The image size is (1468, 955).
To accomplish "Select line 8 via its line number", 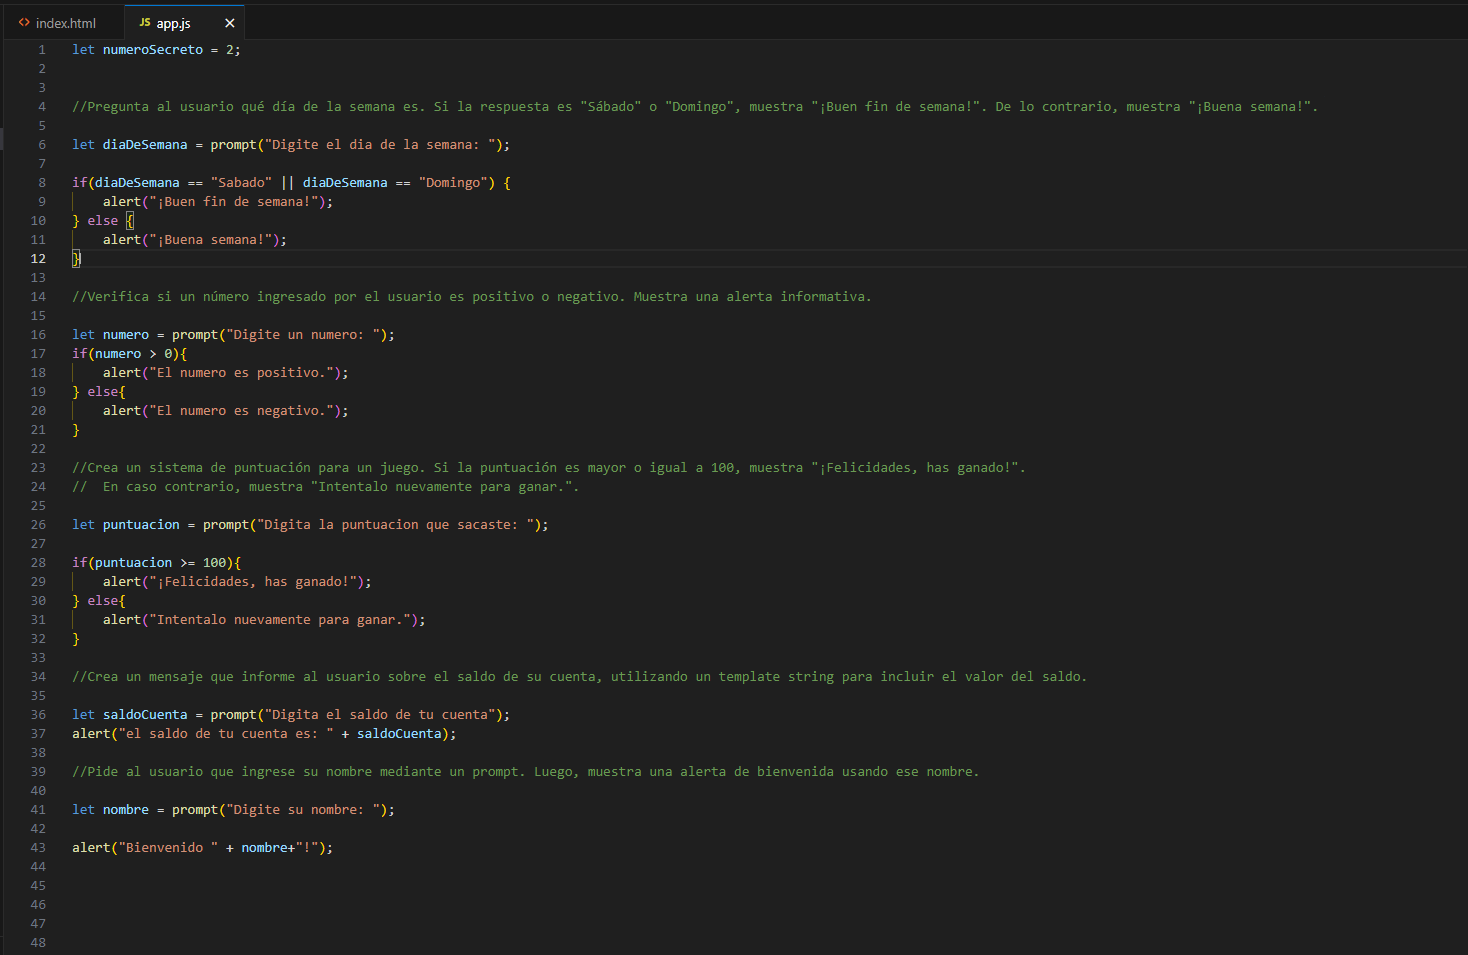I will (x=42, y=183).
